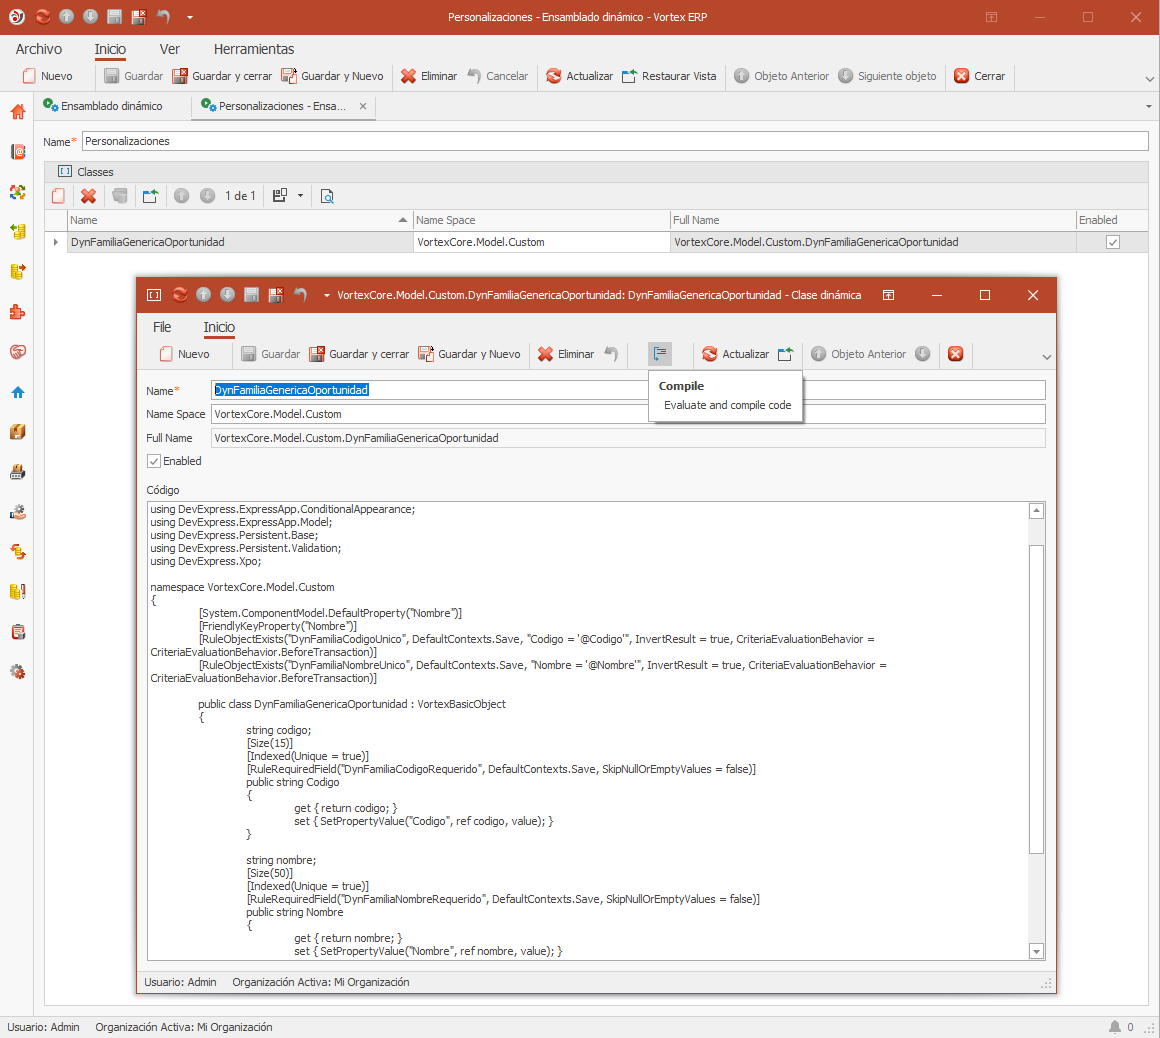The width and height of the screenshot is (1160, 1038).
Task: Open the home icon in left sidebar
Action: click(x=18, y=112)
